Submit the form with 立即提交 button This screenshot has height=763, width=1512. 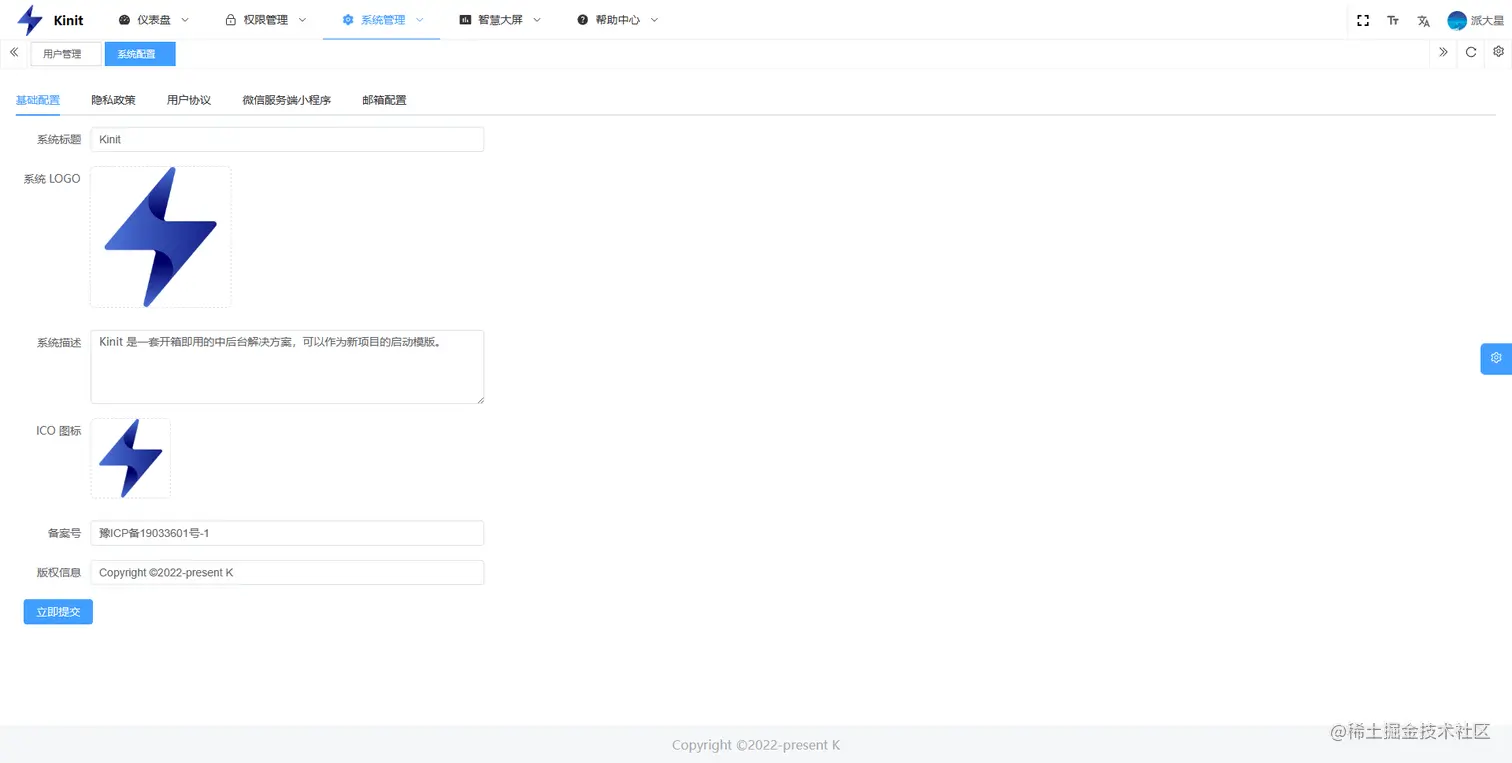(x=57, y=611)
